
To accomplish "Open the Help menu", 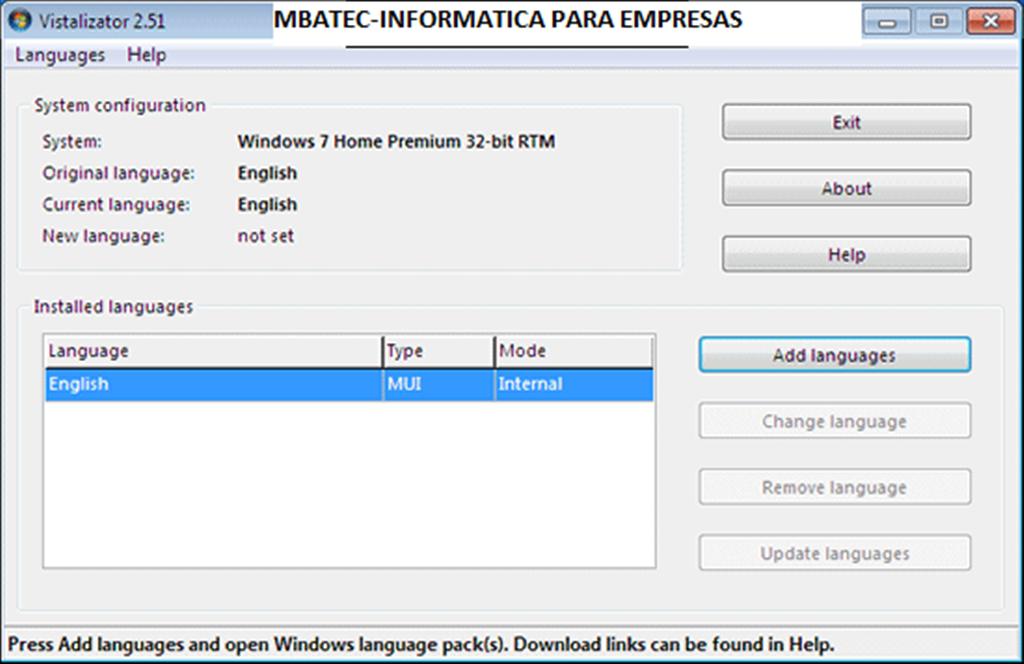I will pyautogui.click(x=146, y=55).
